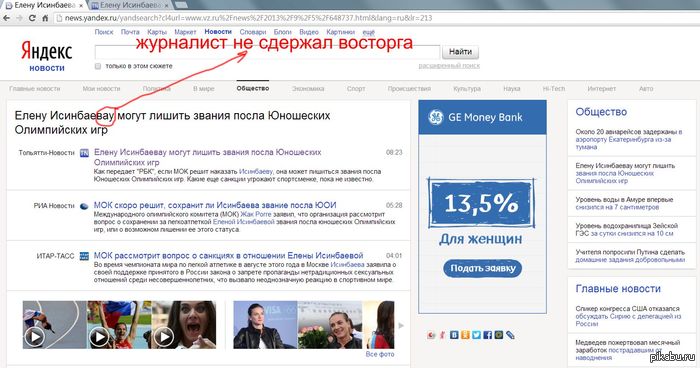Open the Маркет service link

pos(185,32)
